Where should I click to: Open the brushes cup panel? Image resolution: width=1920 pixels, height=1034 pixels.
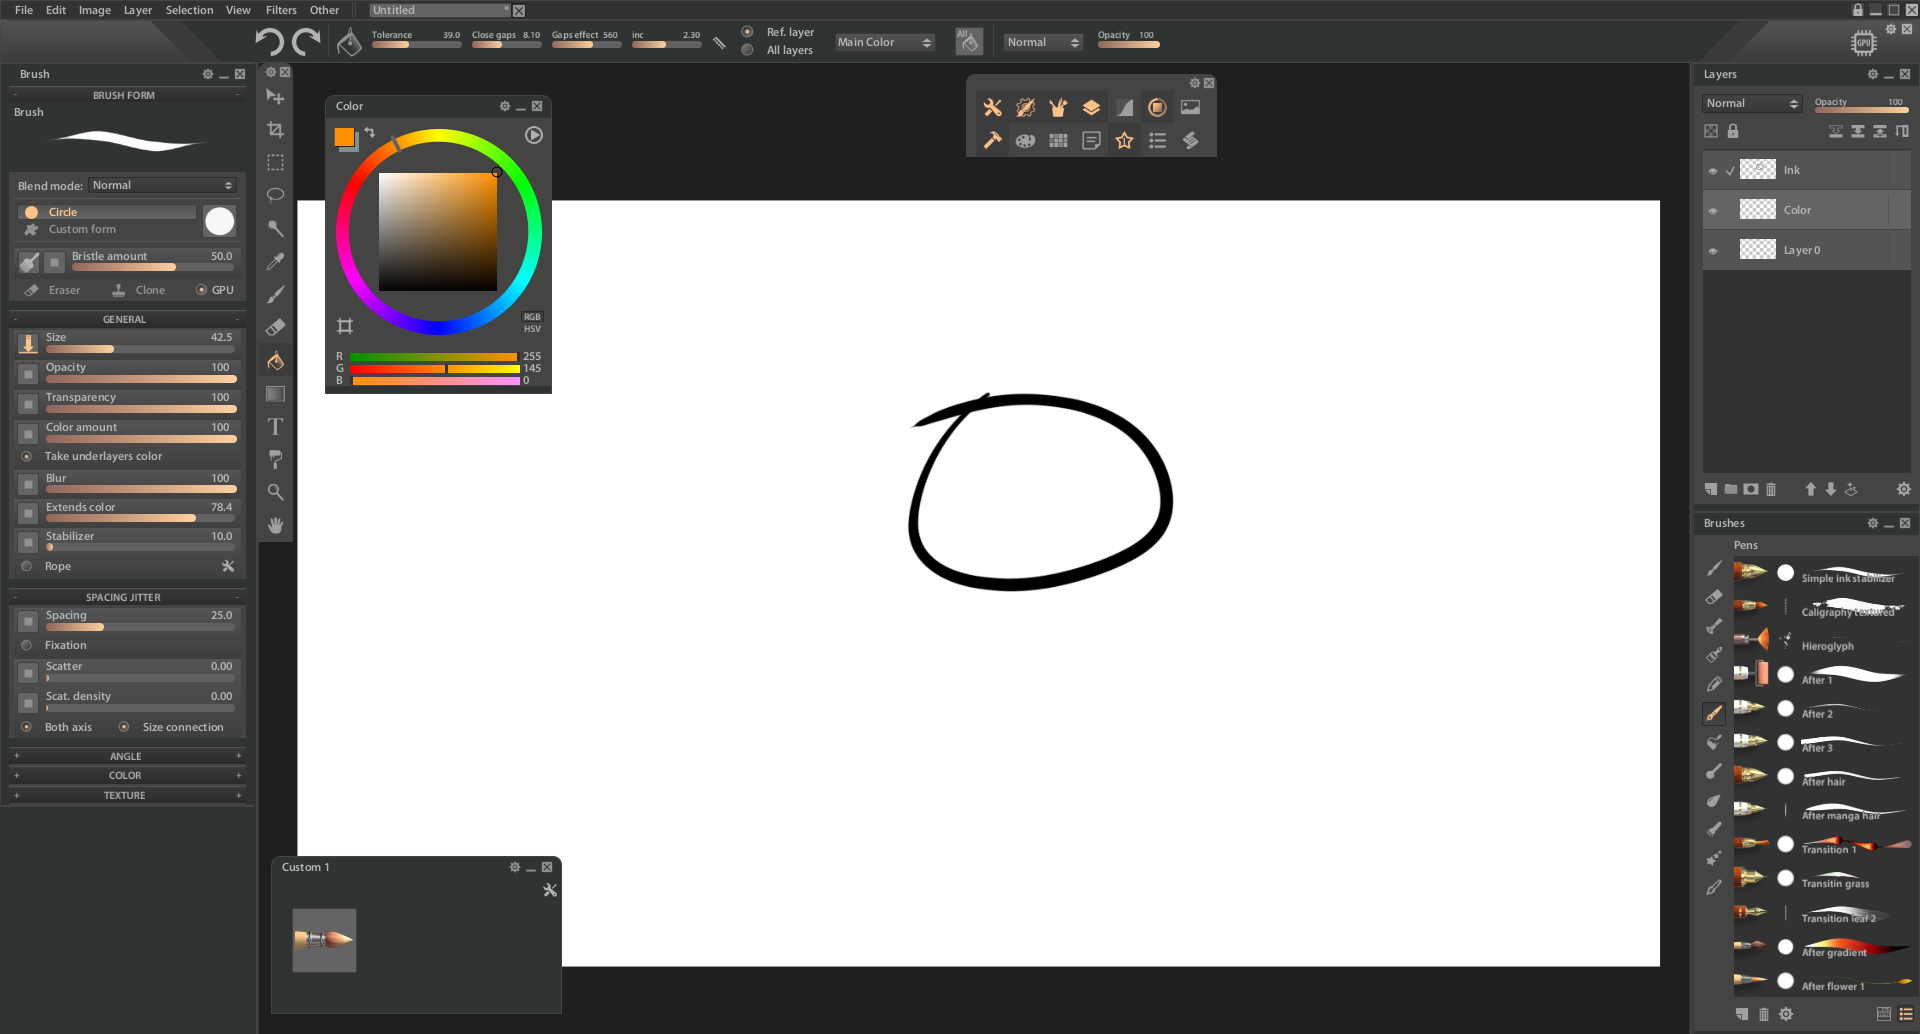1058,108
